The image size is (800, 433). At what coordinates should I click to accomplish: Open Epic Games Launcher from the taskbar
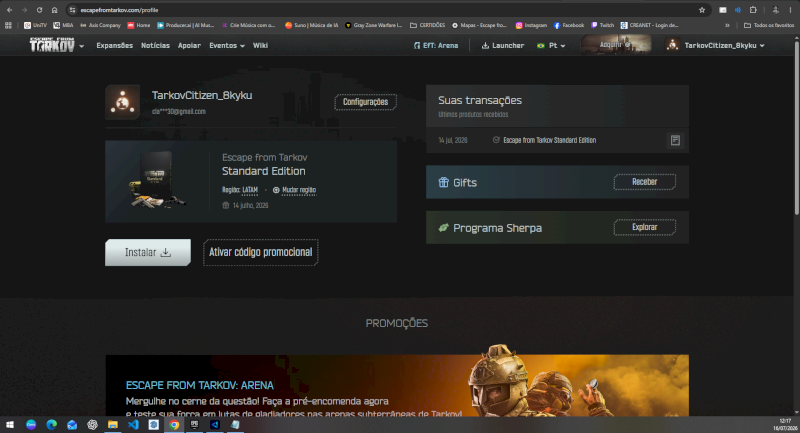[194, 424]
